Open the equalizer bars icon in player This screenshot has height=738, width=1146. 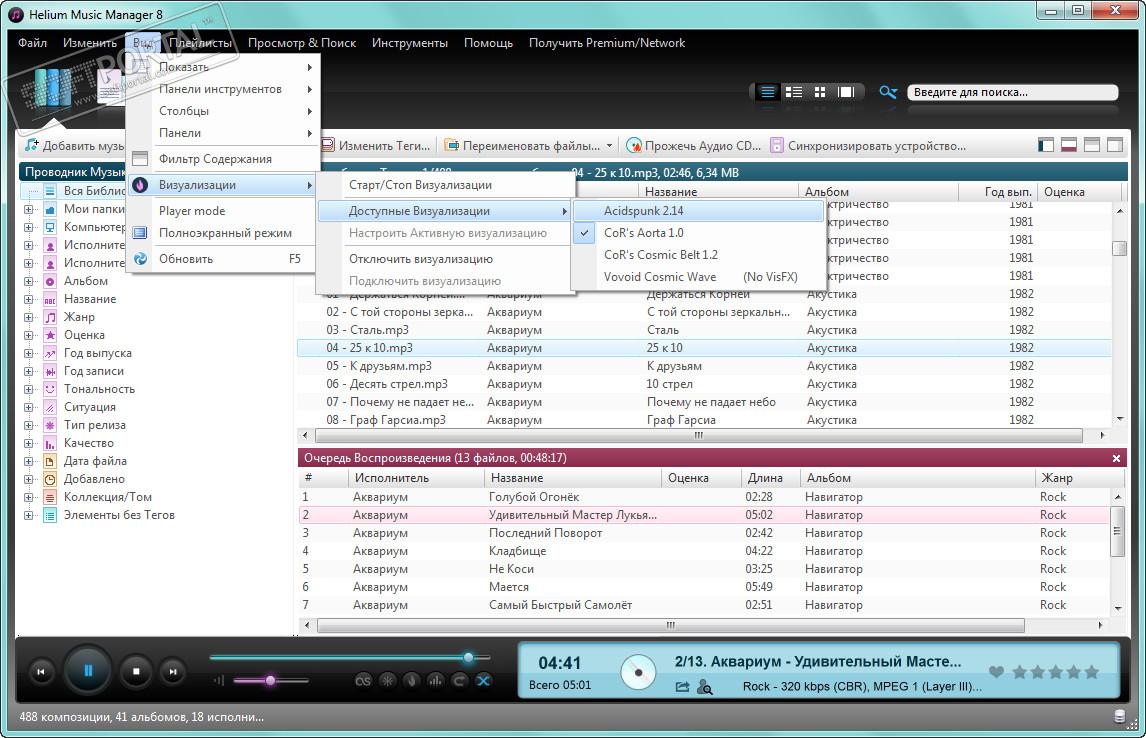click(x=436, y=680)
